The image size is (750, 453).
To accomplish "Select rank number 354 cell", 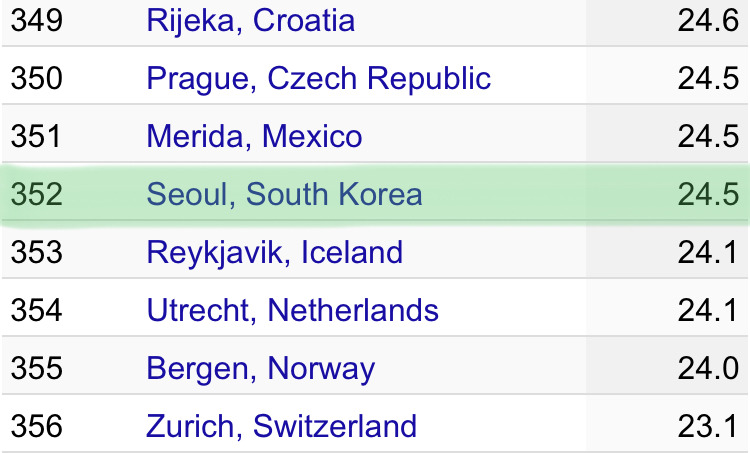I will [36, 310].
